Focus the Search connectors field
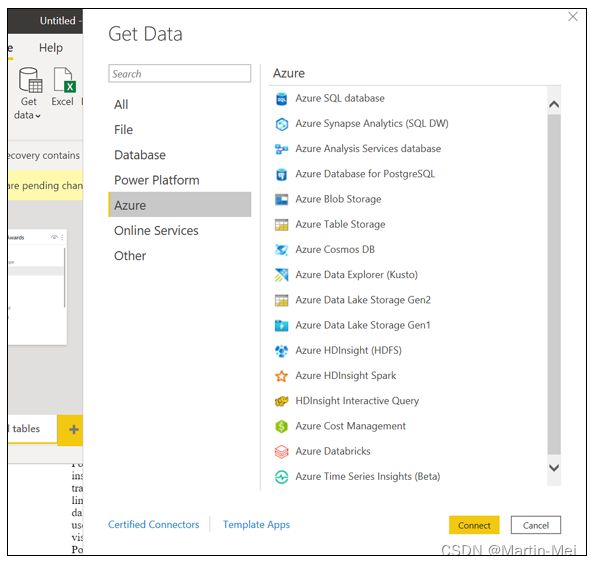This screenshot has width=591, height=566. [x=179, y=73]
